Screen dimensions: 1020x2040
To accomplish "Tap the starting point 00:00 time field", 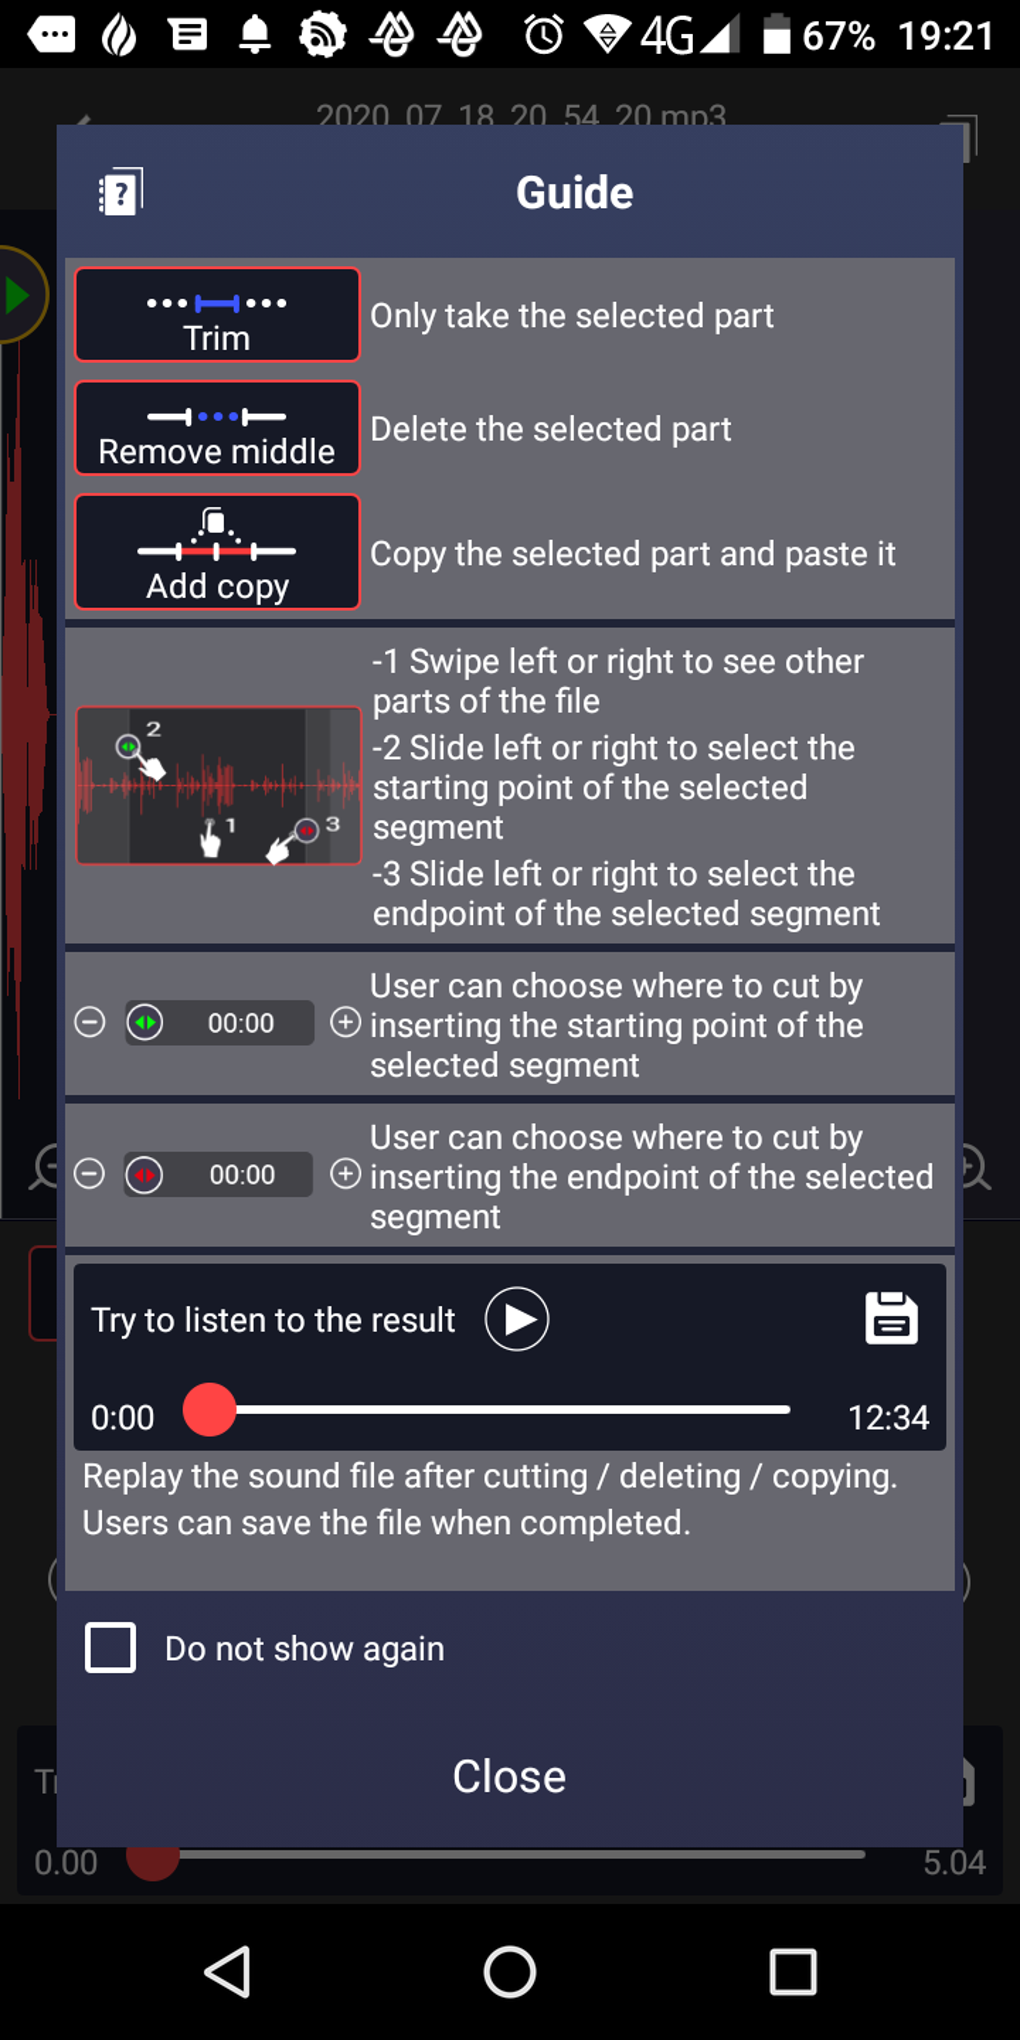I will [220, 1022].
